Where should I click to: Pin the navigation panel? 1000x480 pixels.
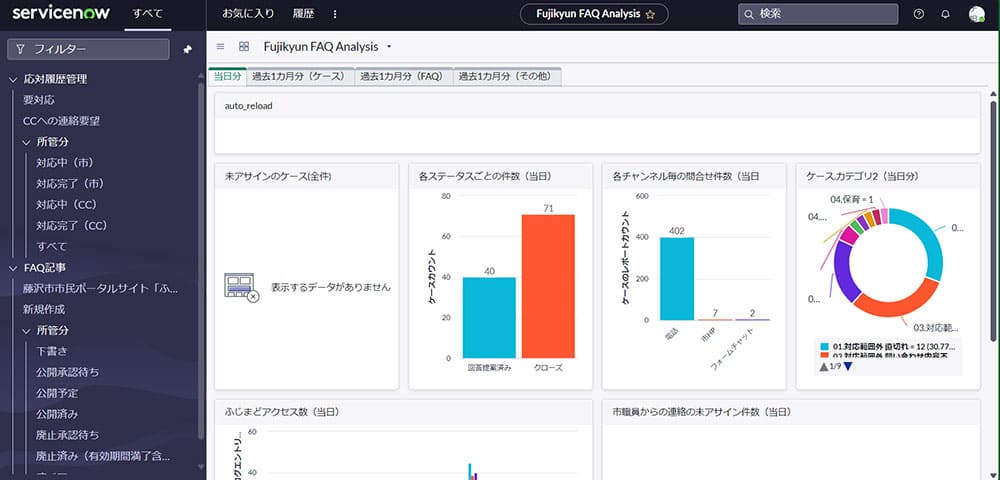[188, 49]
